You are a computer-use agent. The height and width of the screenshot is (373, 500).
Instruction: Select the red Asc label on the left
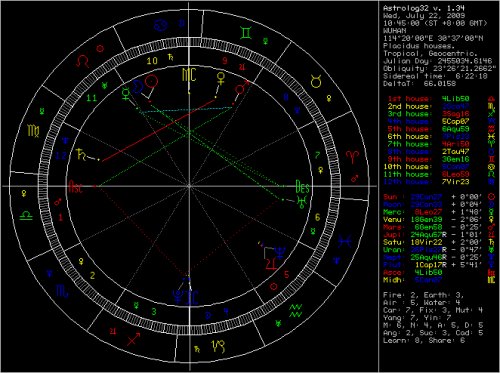[75, 187]
